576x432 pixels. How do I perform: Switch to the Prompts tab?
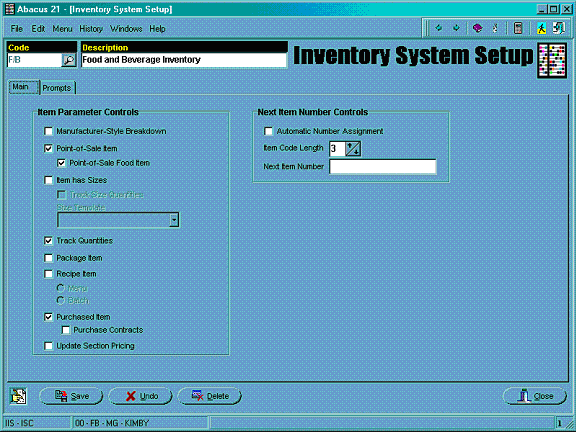point(57,88)
